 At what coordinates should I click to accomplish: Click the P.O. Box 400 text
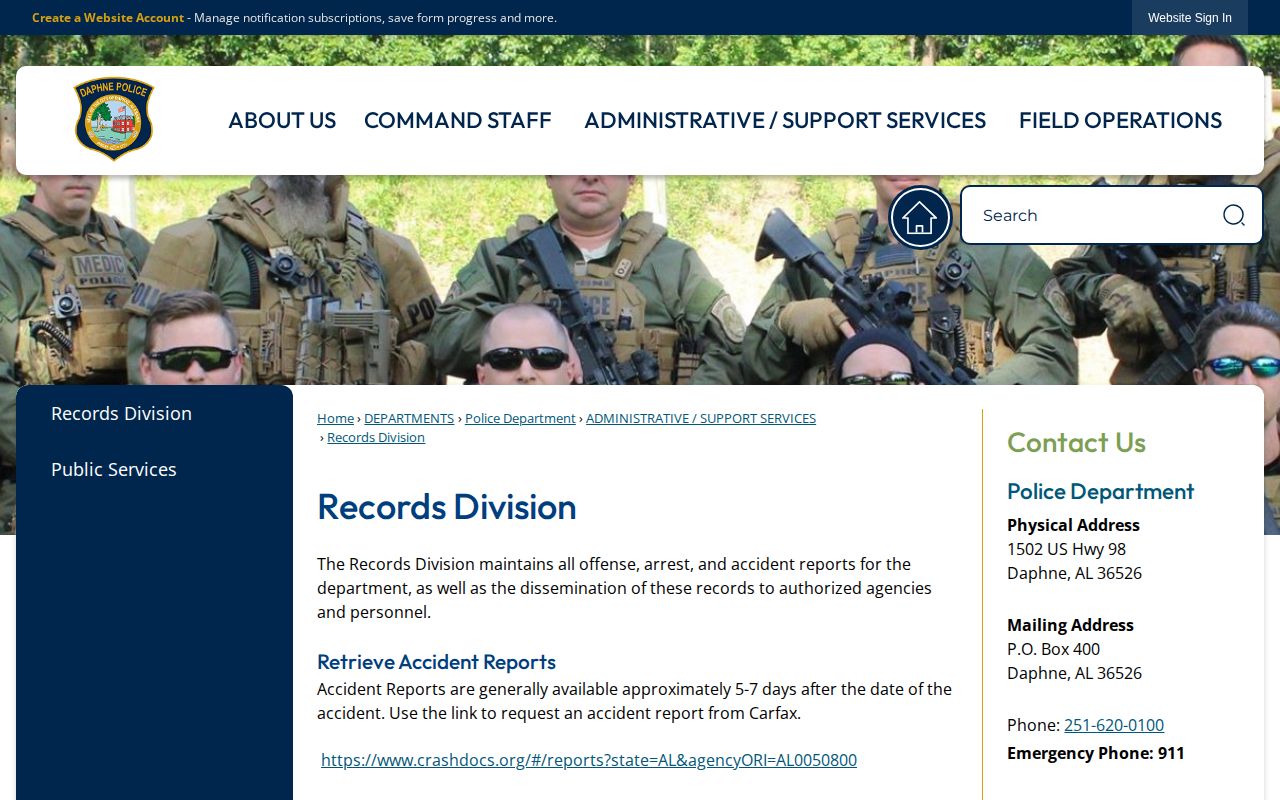(1053, 649)
